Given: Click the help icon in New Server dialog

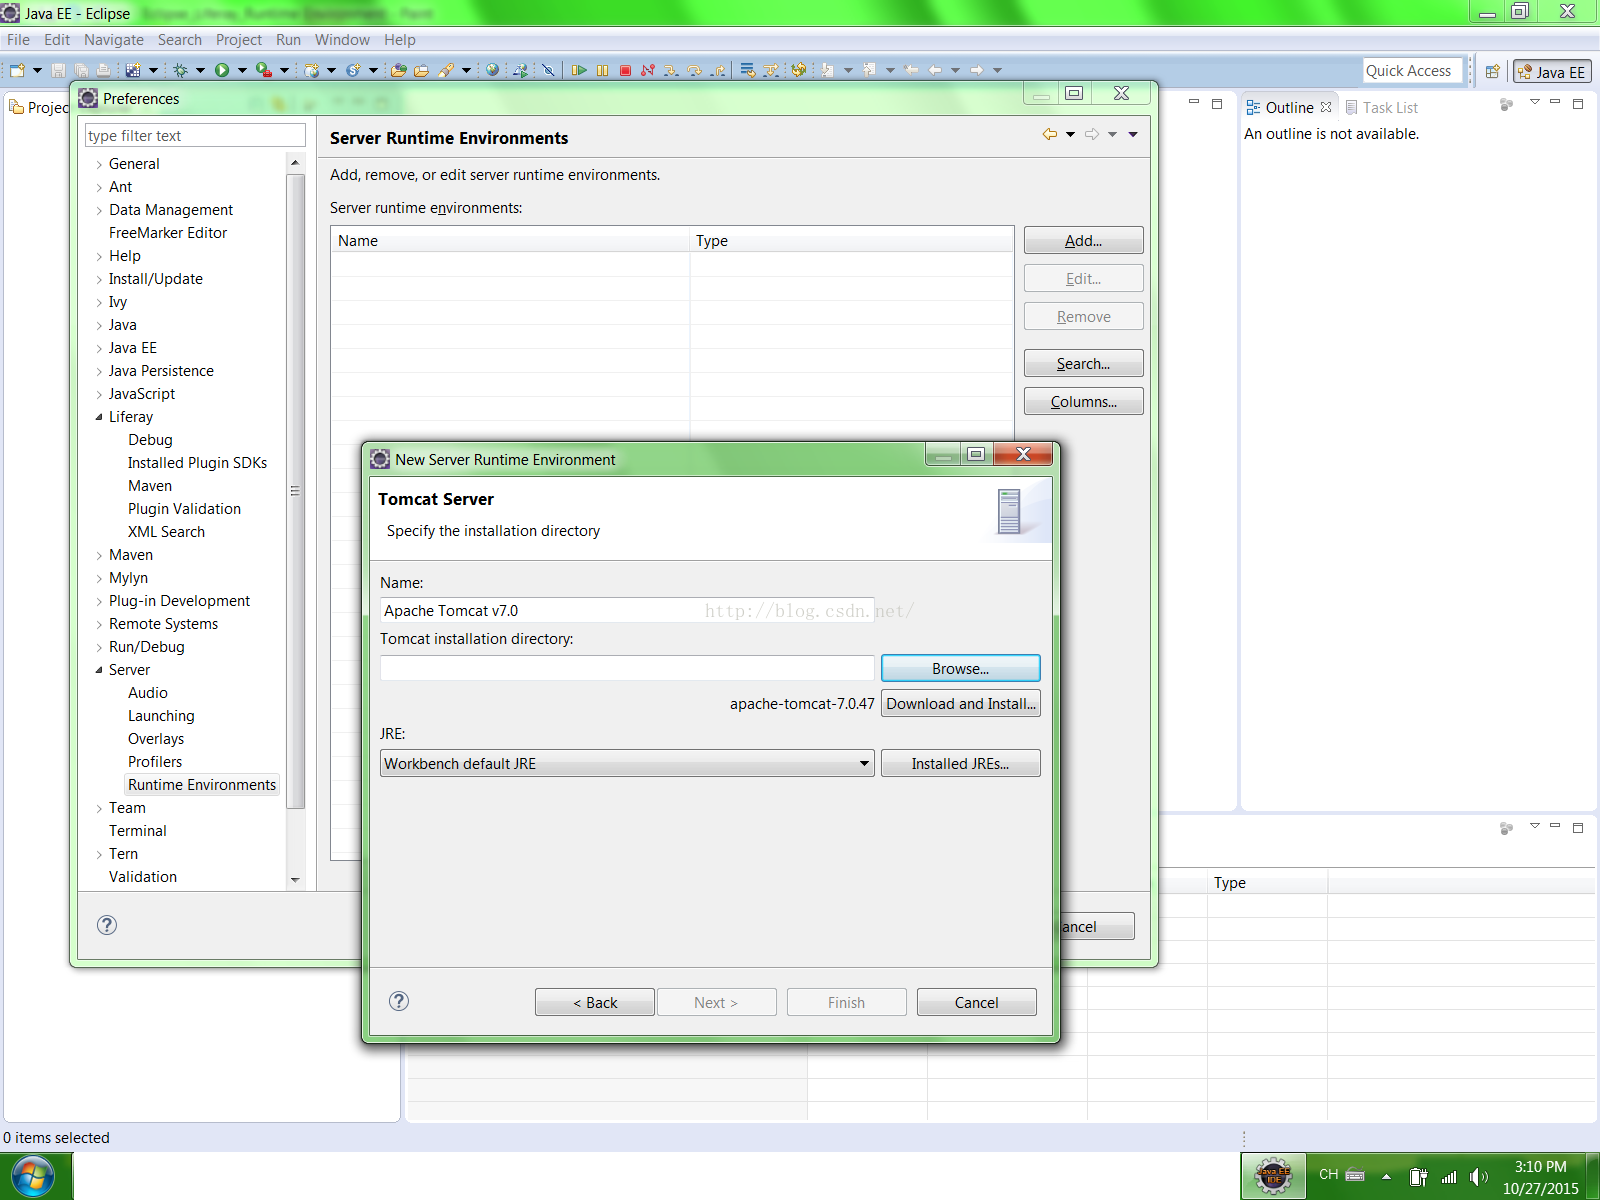Looking at the screenshot, I should tap(399, 1001).
